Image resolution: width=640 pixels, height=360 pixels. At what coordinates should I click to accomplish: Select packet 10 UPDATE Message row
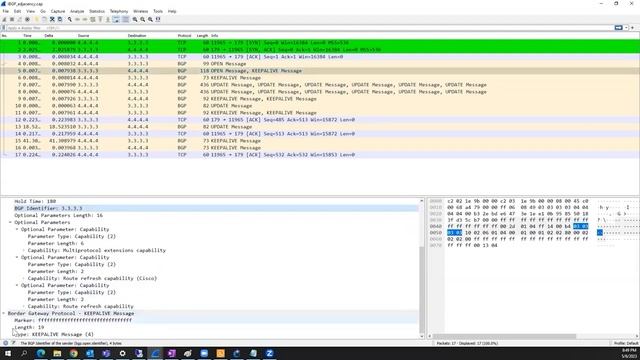click(320, 106)
